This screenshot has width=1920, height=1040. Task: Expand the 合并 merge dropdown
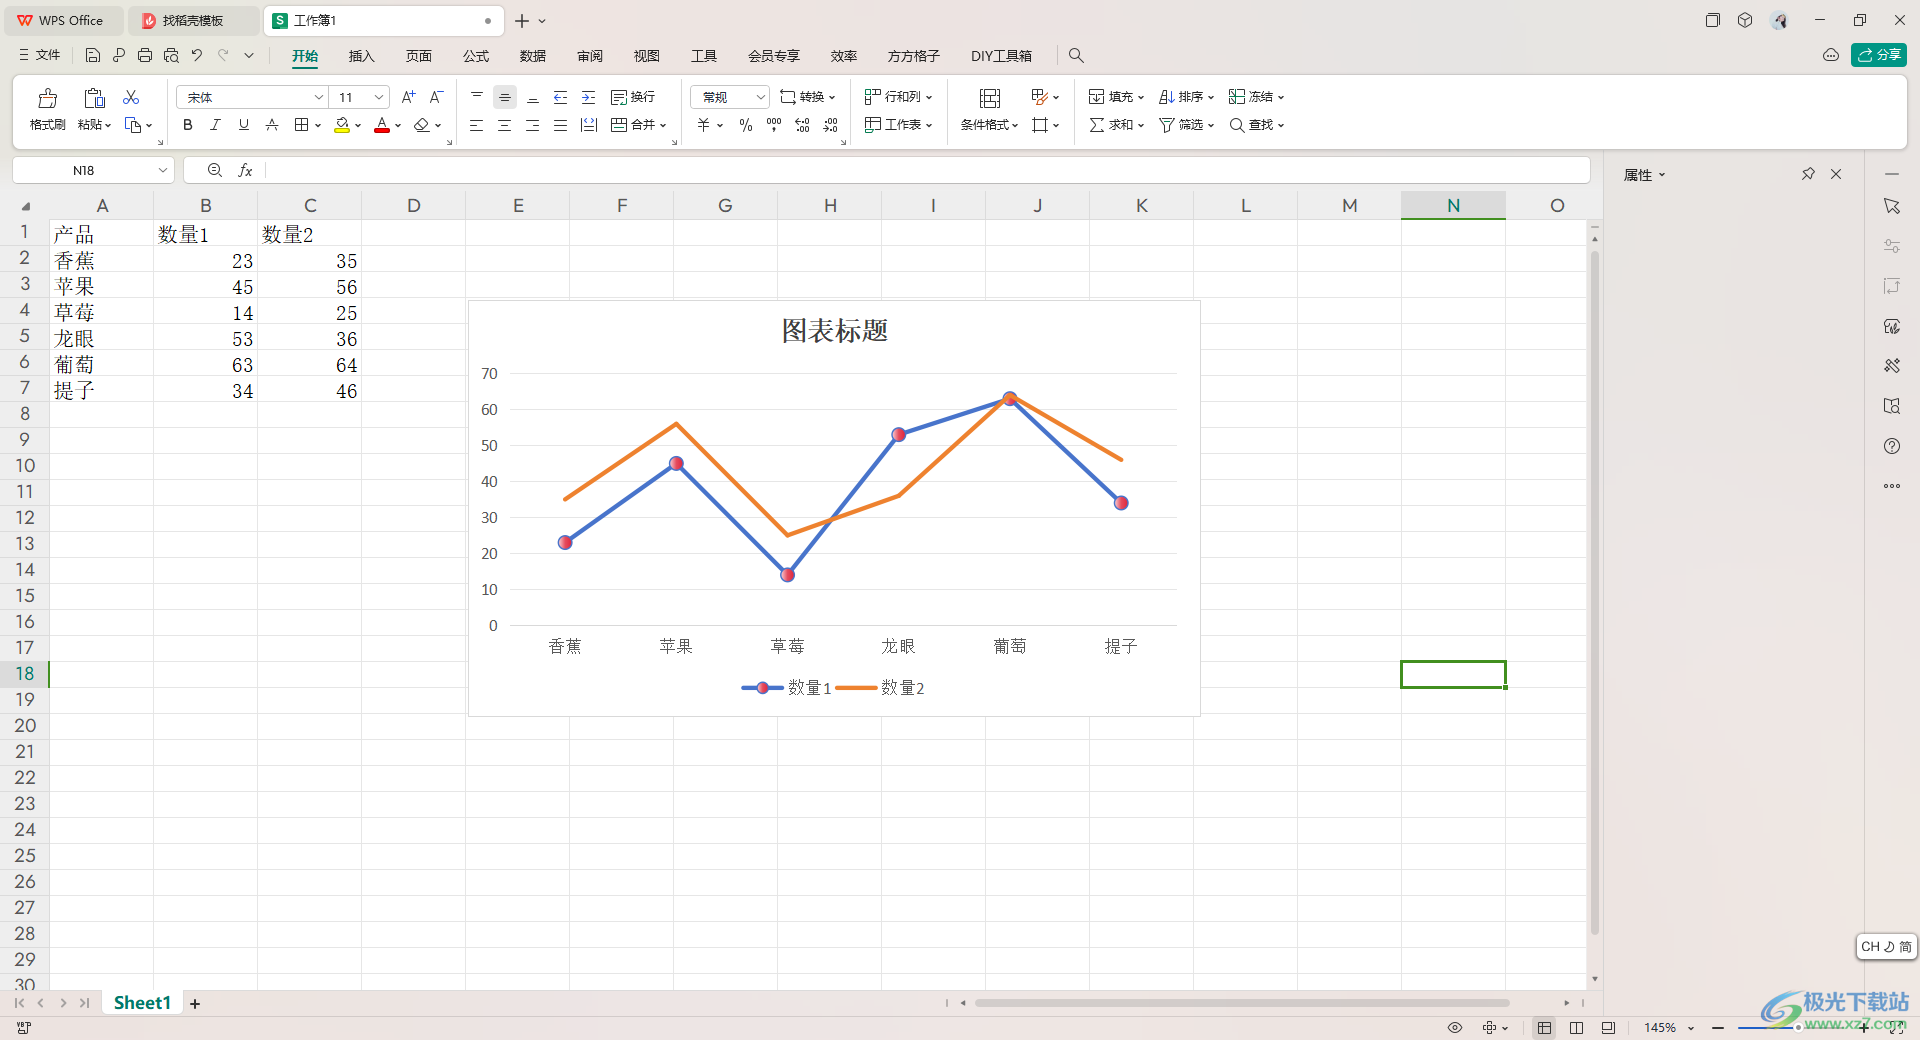click(x=662, y=126)
